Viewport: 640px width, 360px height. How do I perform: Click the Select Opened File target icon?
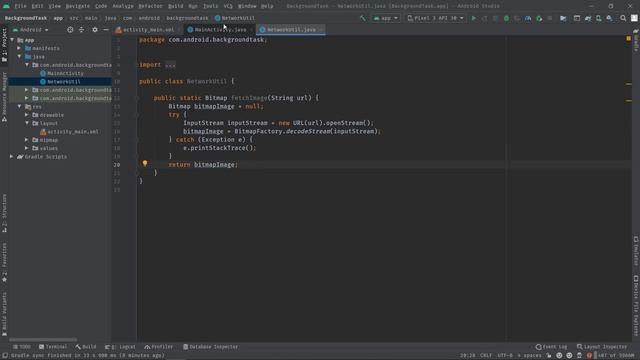(x=70, y=30)
